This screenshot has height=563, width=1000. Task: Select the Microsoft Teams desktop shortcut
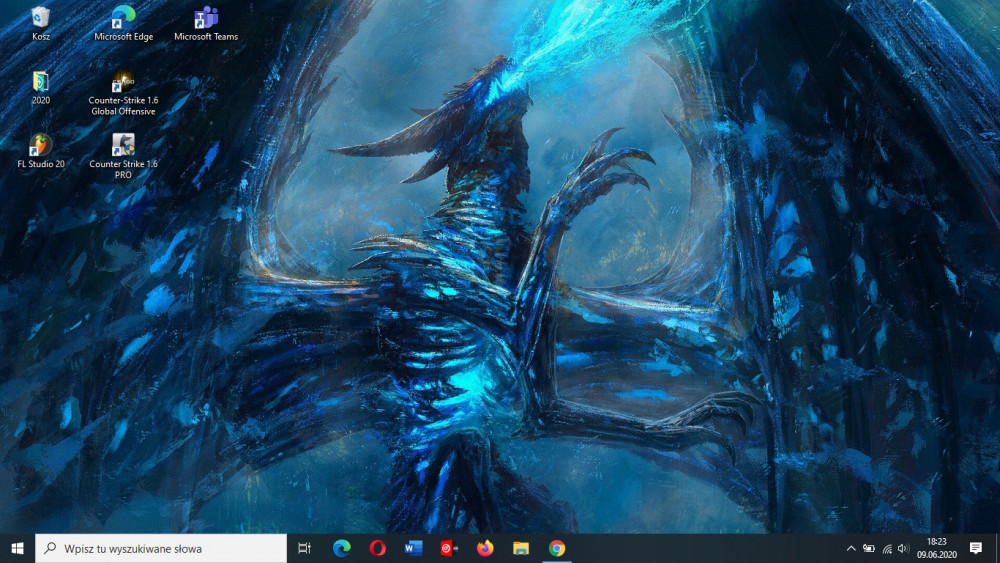click(x=206, y=24)
